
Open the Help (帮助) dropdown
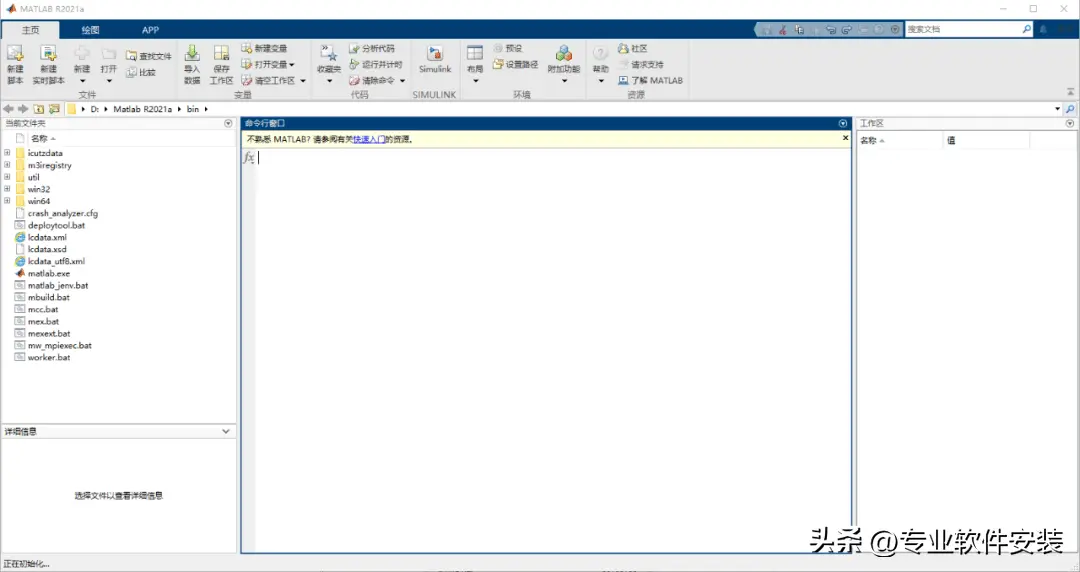pyautogui.click(x=601, y=81)
